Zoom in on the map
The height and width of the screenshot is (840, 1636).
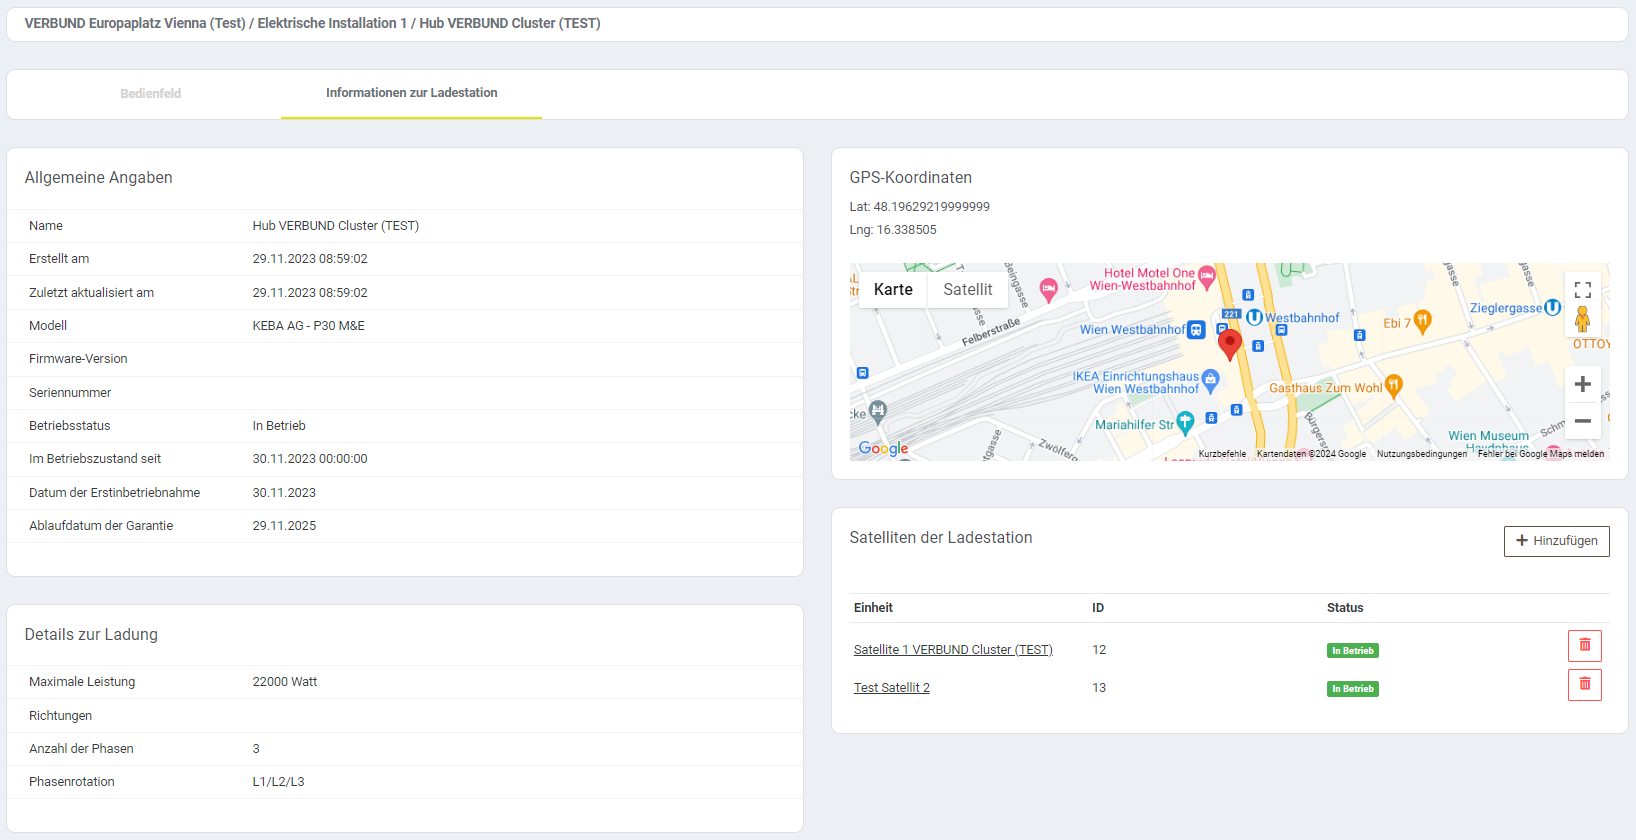1582,384
